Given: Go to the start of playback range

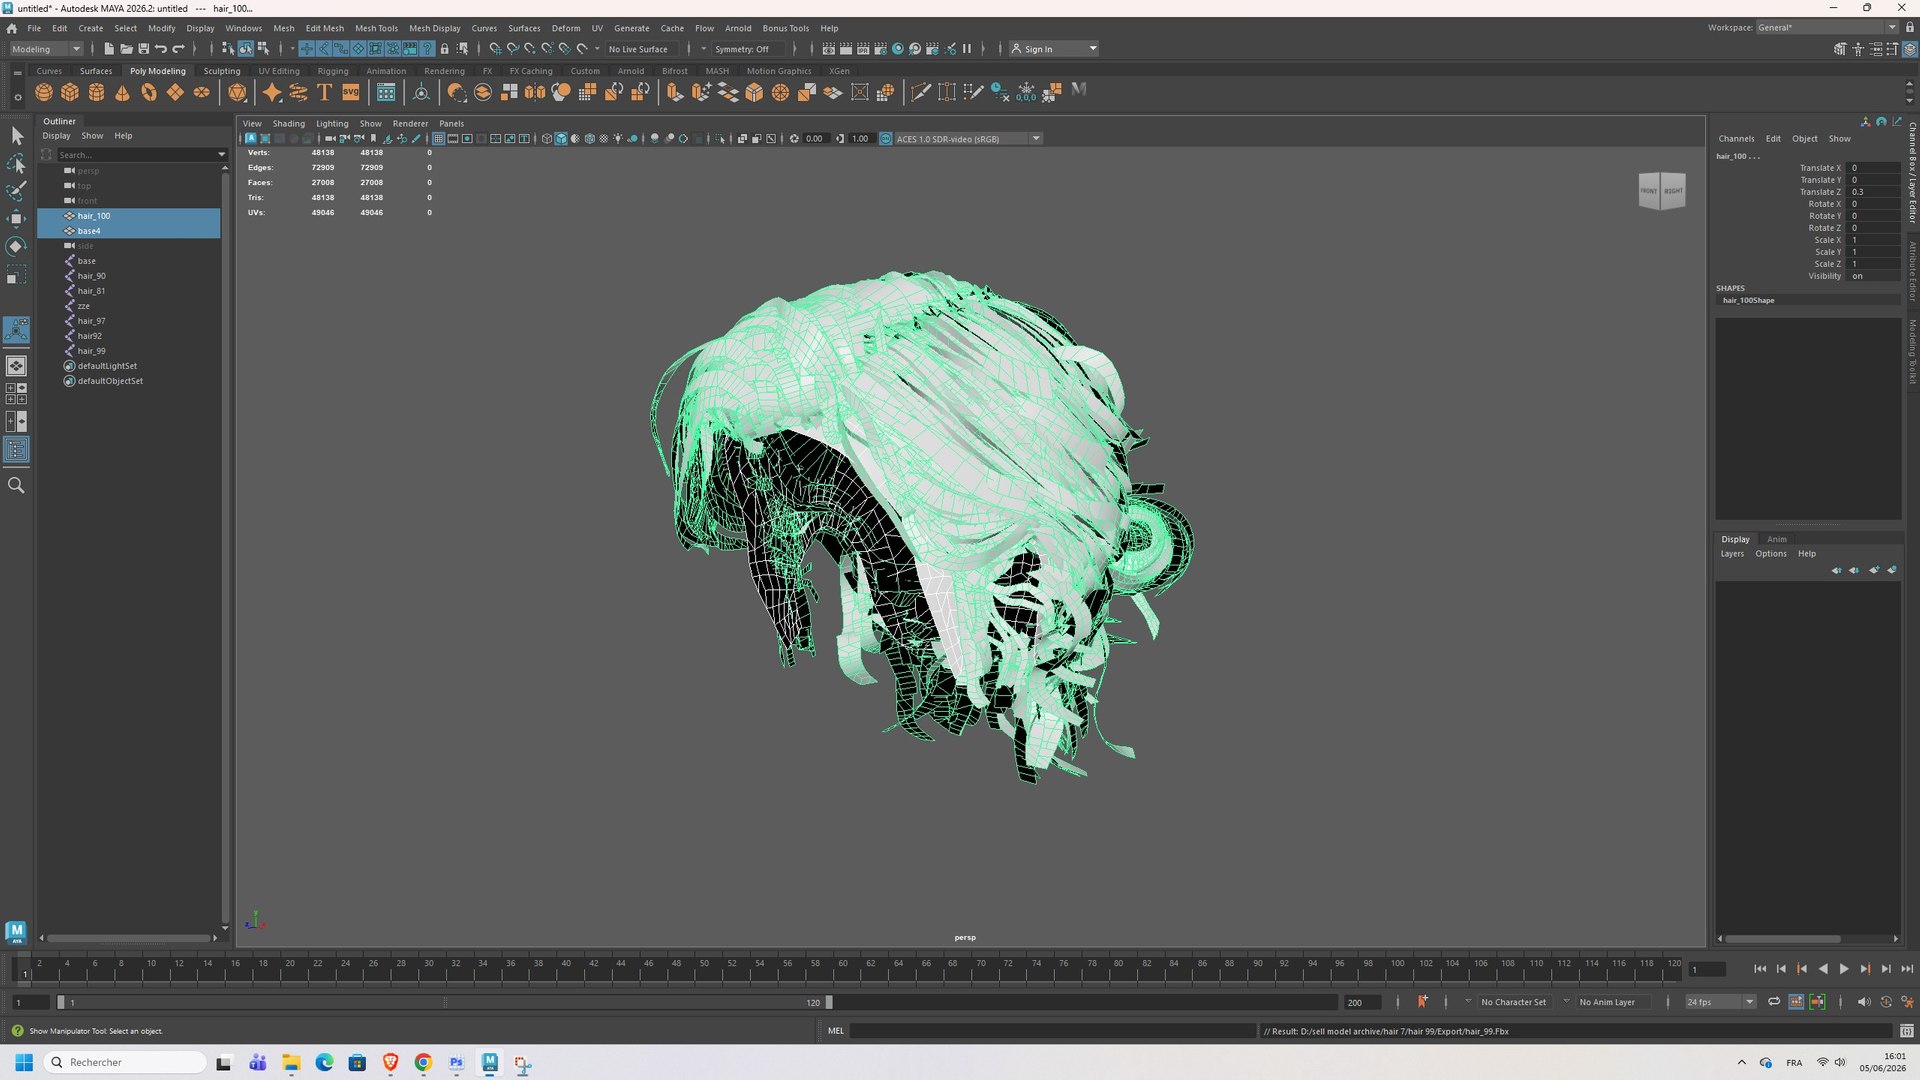Looking at the screenshot, I should click(1760, 969).
